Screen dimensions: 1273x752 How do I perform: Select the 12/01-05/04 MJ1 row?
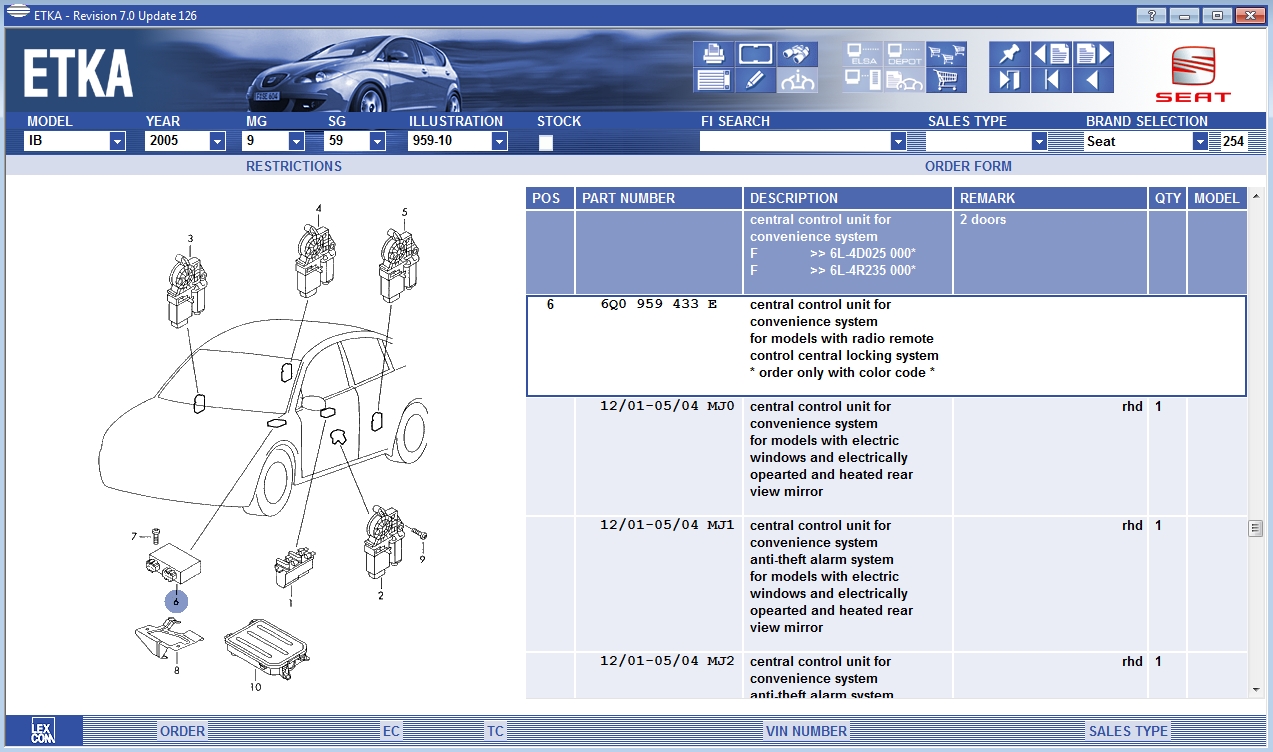pos(887,584)
